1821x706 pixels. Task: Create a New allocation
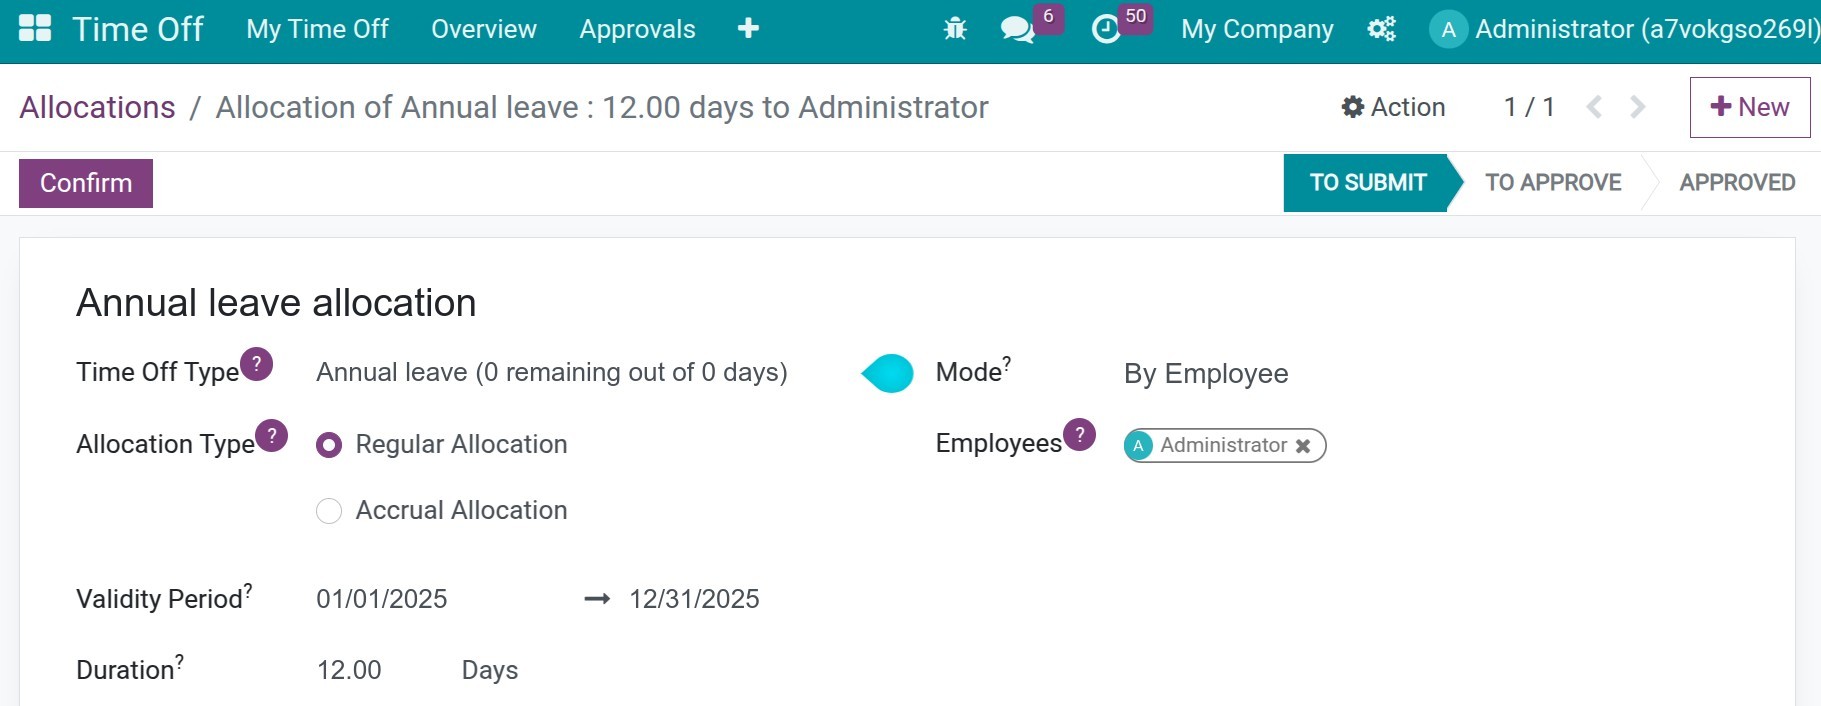pos(1750,107)
